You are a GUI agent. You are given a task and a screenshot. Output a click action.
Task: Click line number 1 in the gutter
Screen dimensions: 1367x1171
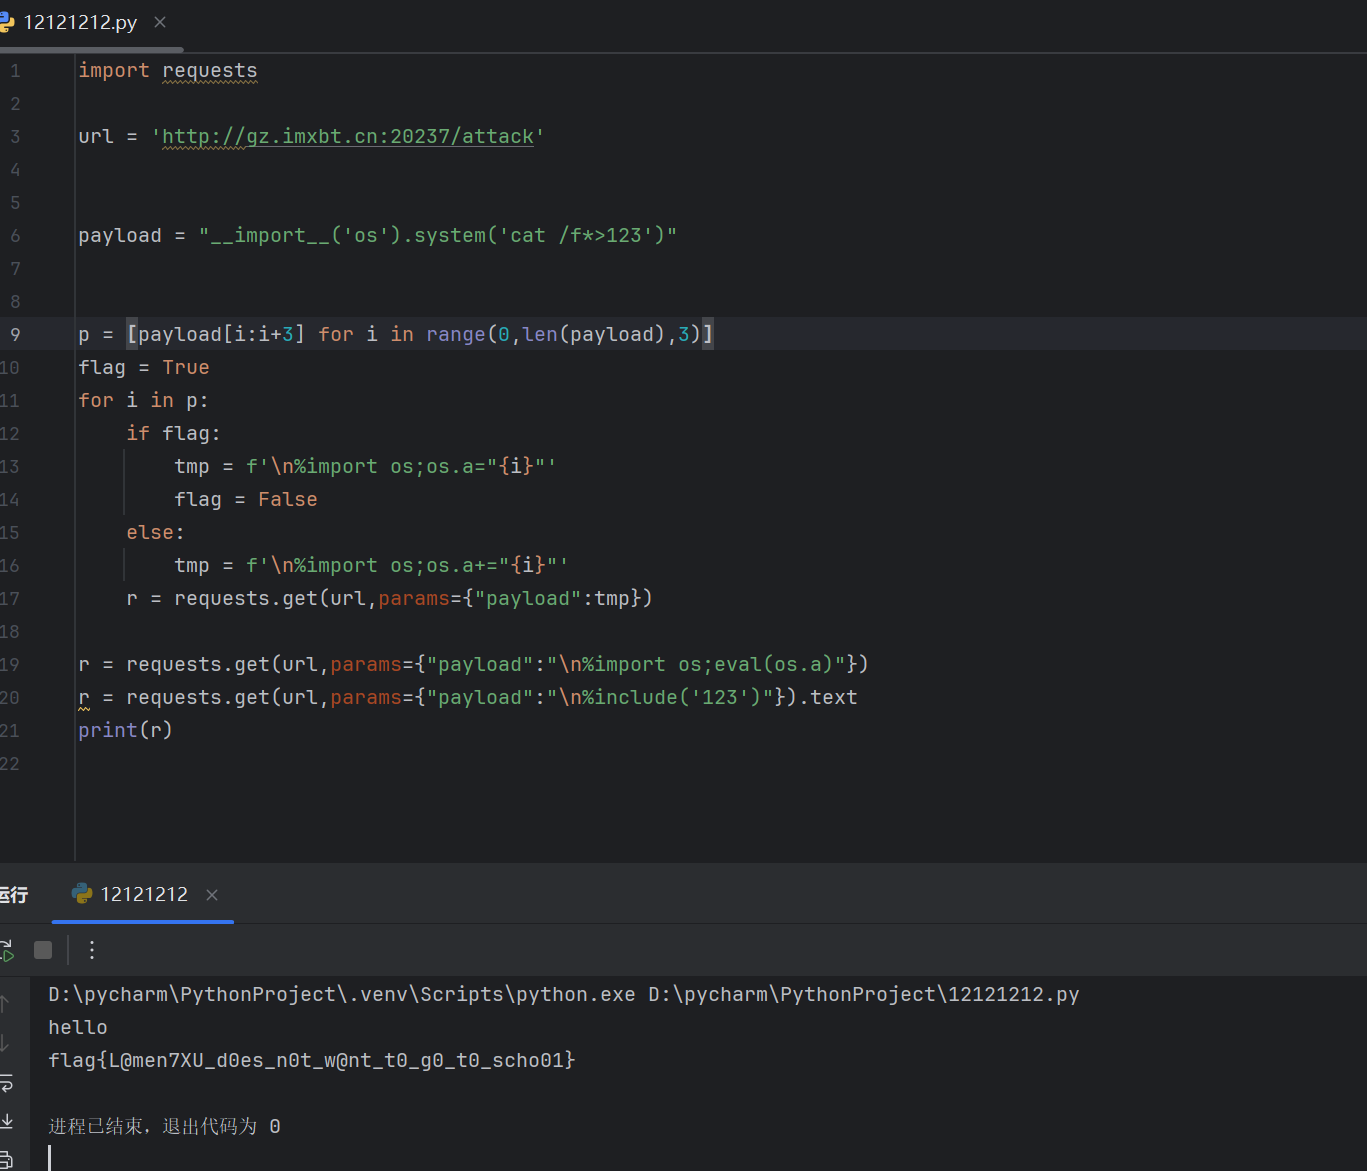pos(15,71)
